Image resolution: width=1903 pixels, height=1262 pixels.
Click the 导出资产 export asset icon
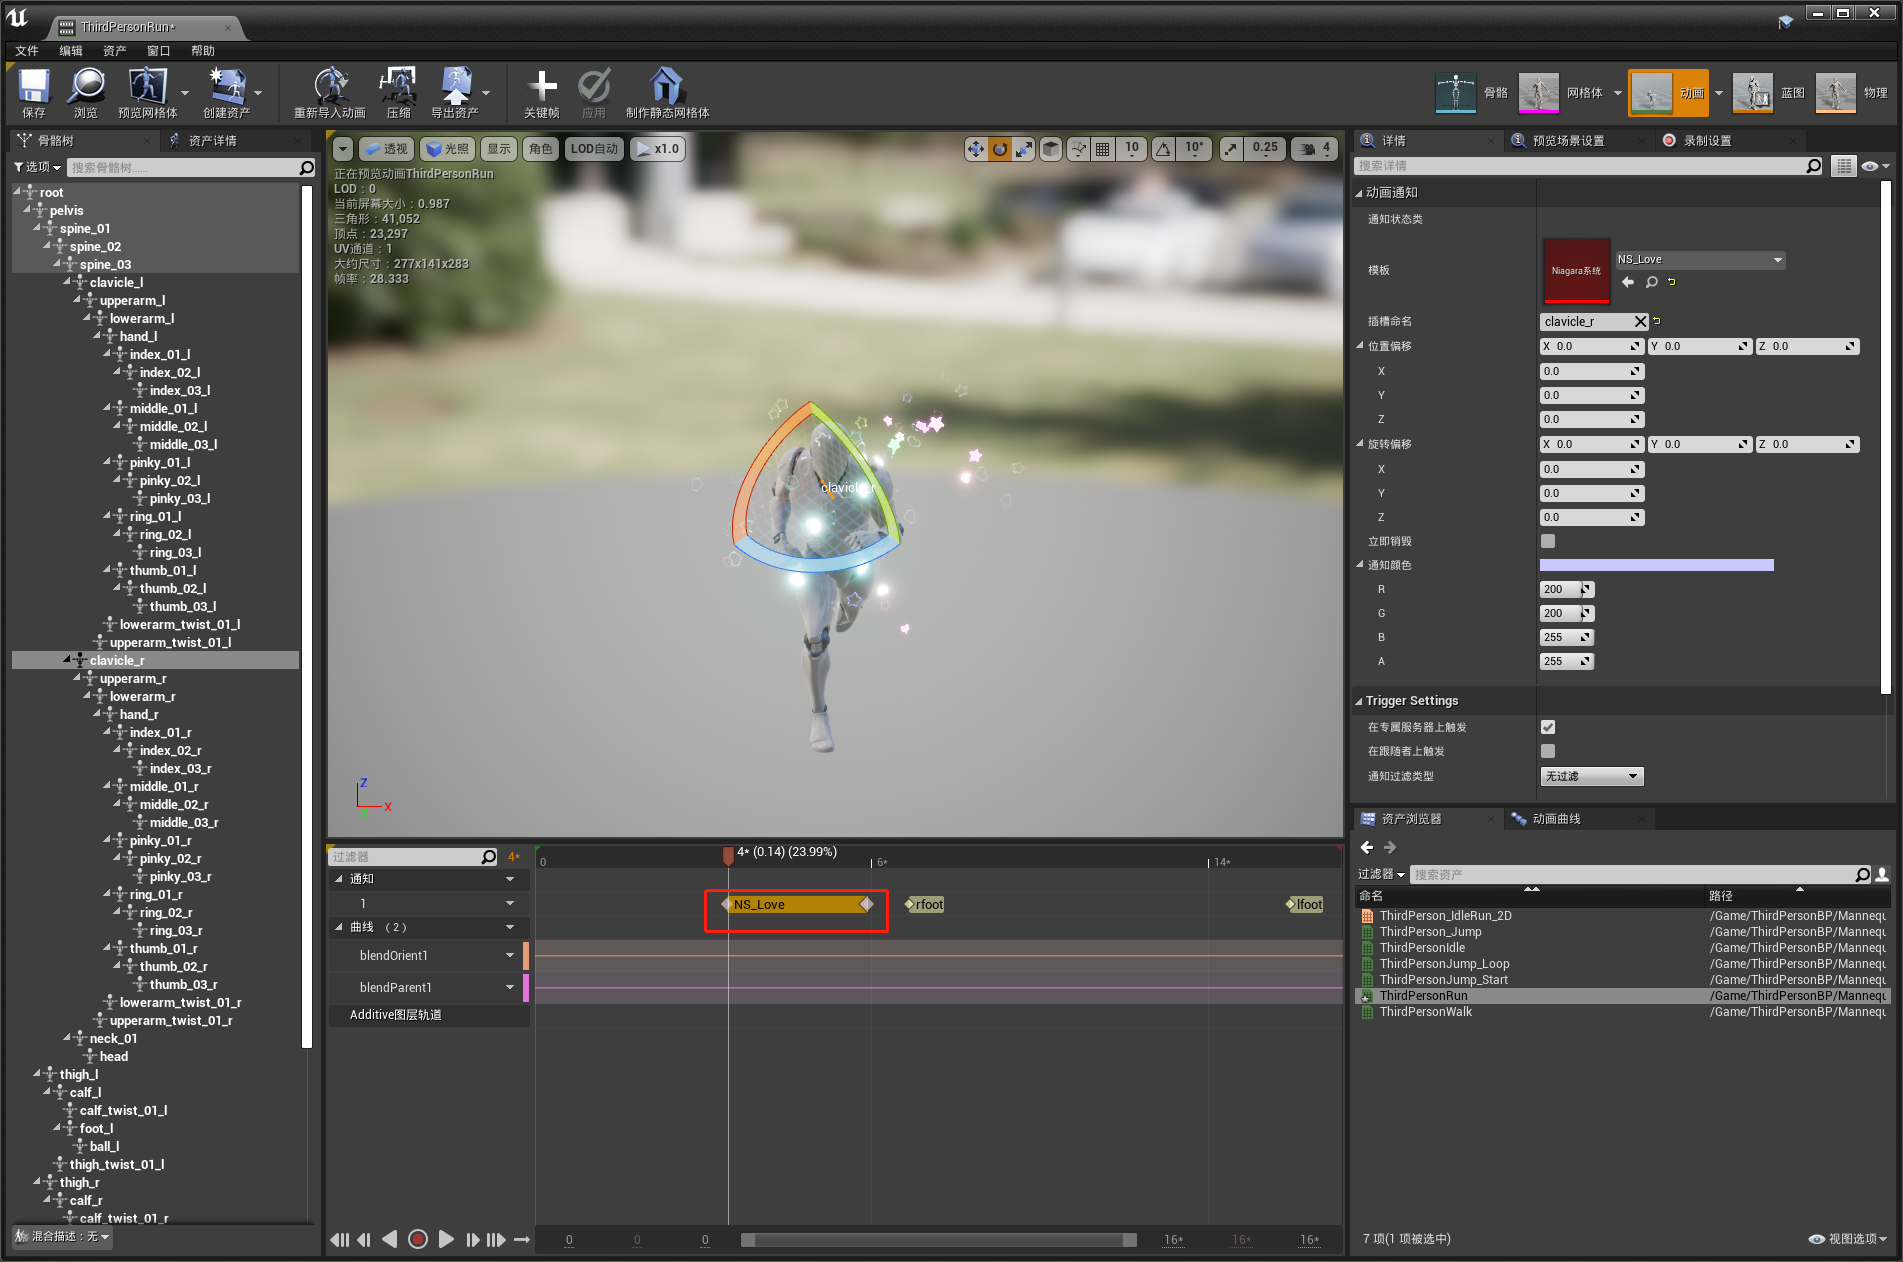[455, 93]
